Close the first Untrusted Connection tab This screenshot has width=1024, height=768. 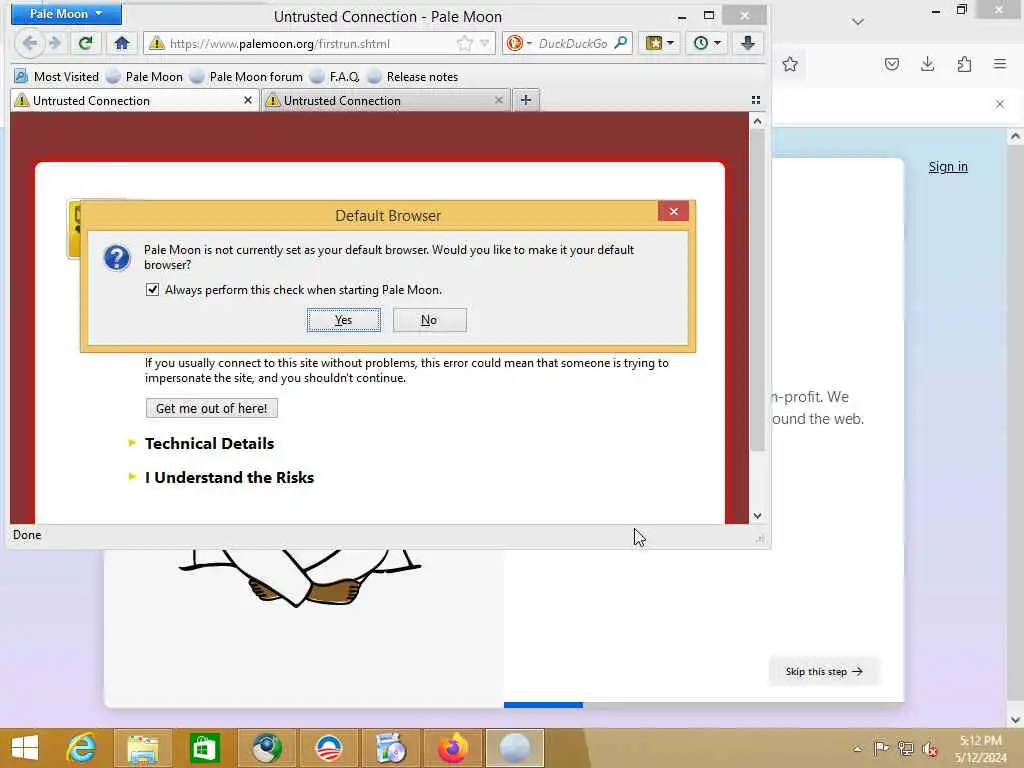click(x=248, y=101)
